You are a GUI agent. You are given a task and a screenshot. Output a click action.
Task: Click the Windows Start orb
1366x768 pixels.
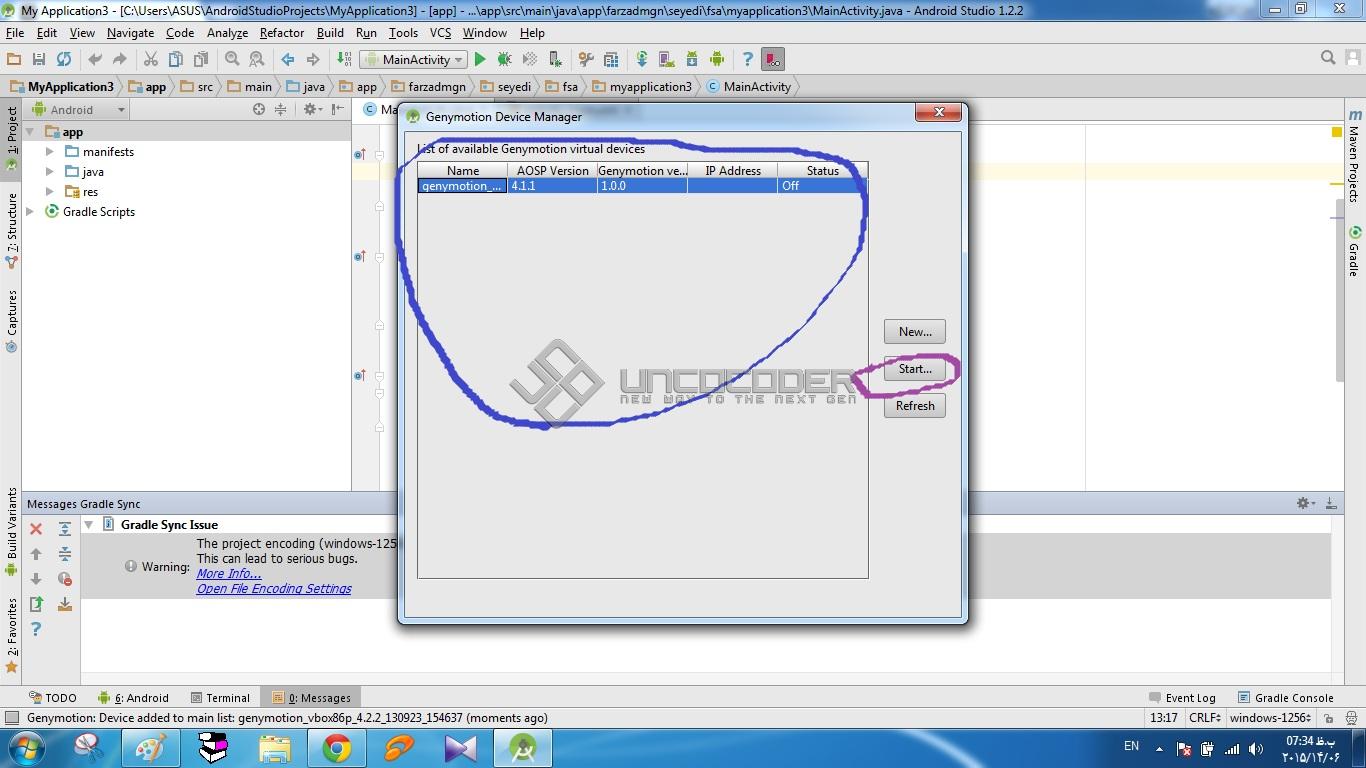(26, 748)
